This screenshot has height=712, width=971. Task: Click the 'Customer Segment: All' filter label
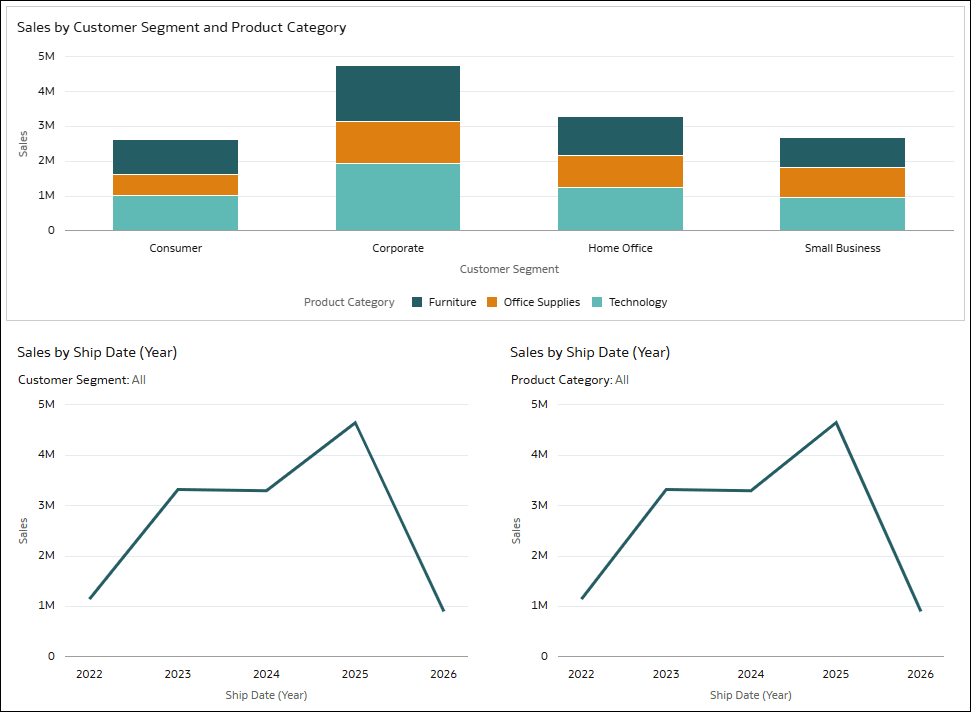82,380
